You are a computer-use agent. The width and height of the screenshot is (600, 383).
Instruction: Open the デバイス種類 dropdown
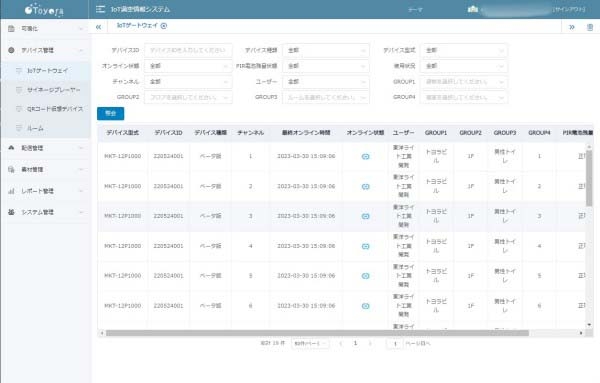326,50
